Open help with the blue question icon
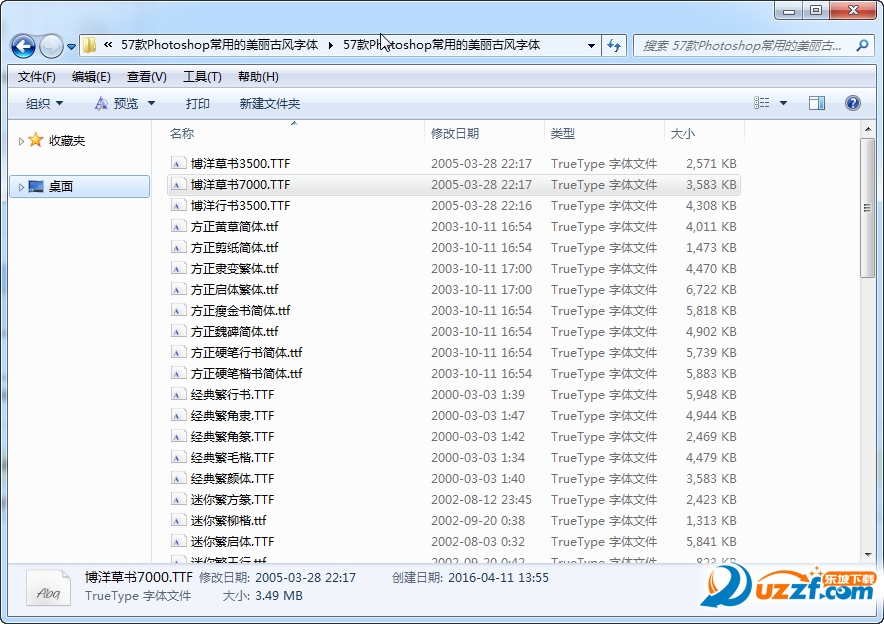 tap(852, 103)
